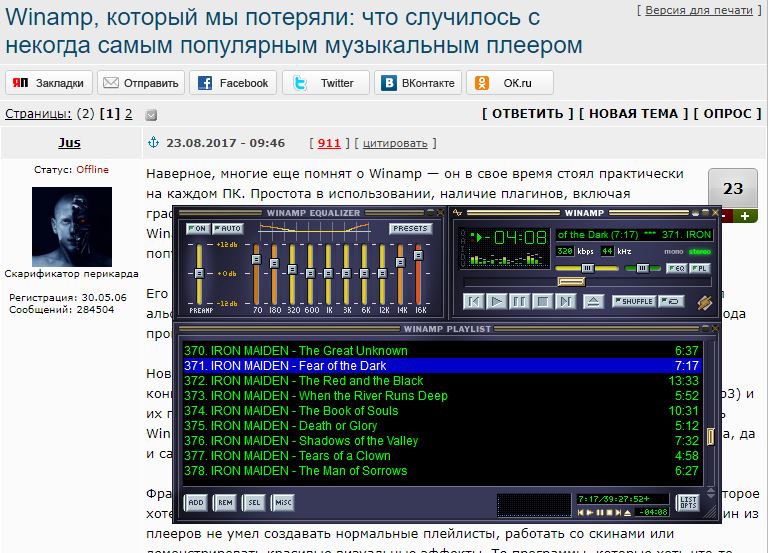Select playlist track 371 Fear of the Dark

pos(441,365)
